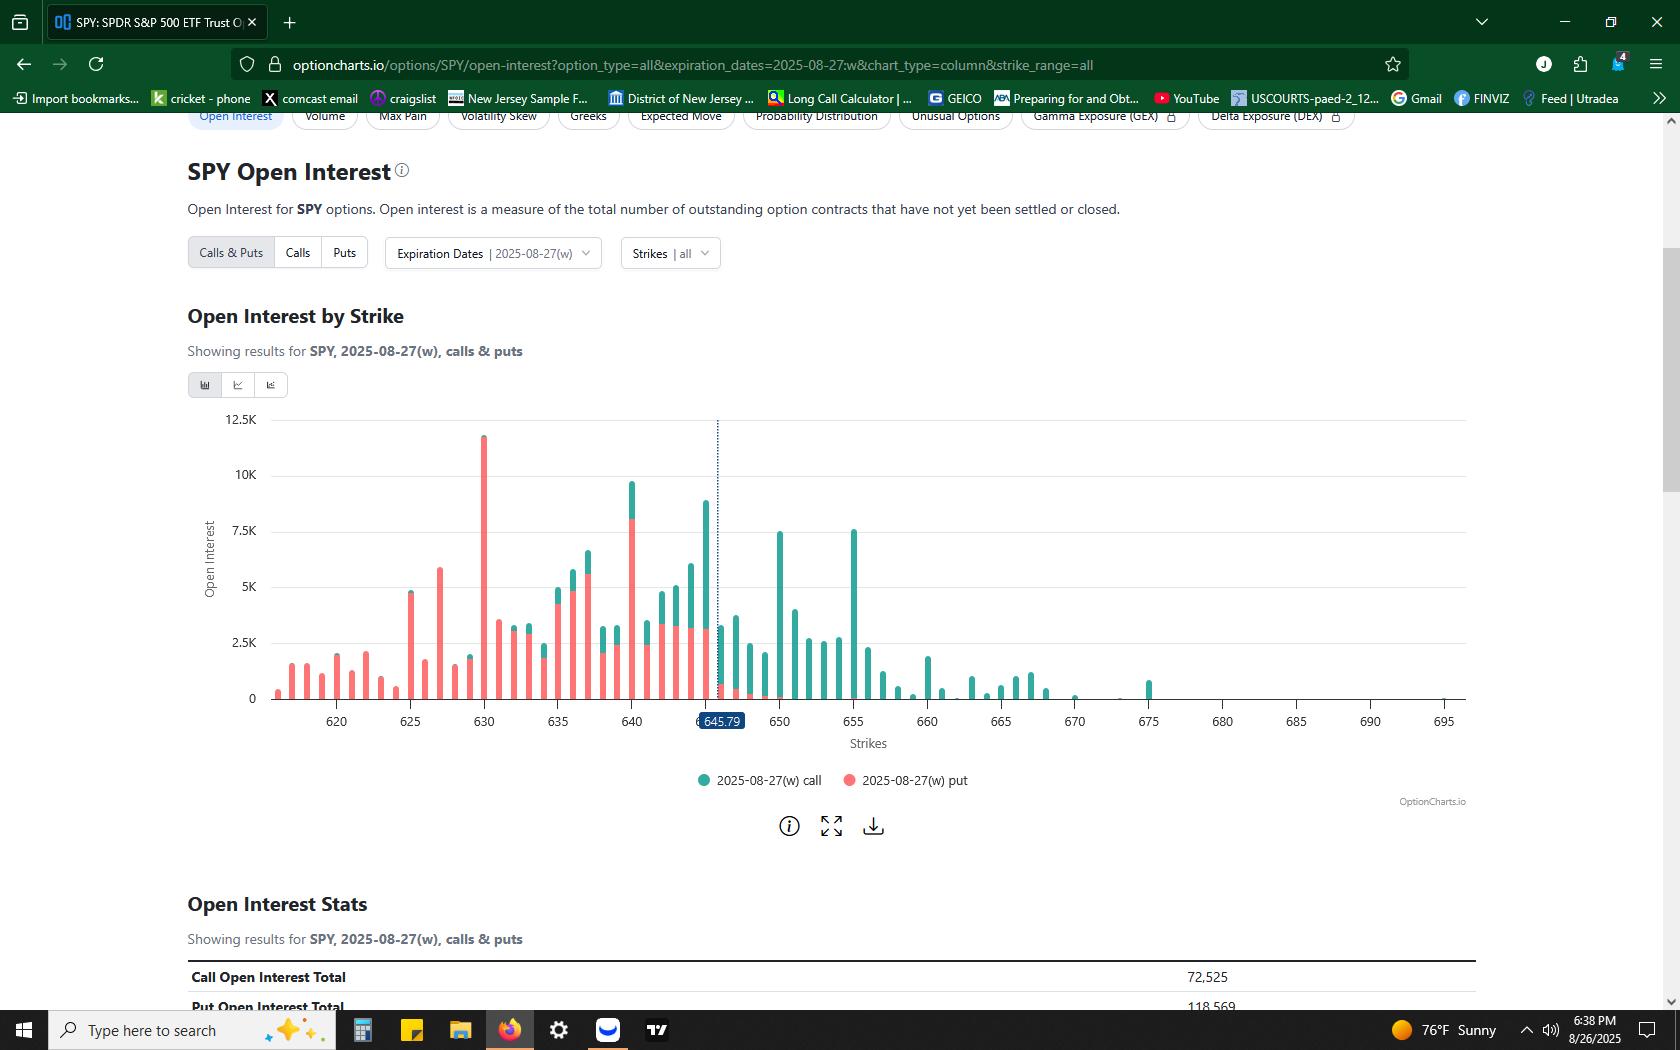Image resolution: width=1680 pixels, height=1050 pixels.
Task: Open the info tooltip beside SPY Open Interest
Action: pyautogui.click(x=402, y=170)
